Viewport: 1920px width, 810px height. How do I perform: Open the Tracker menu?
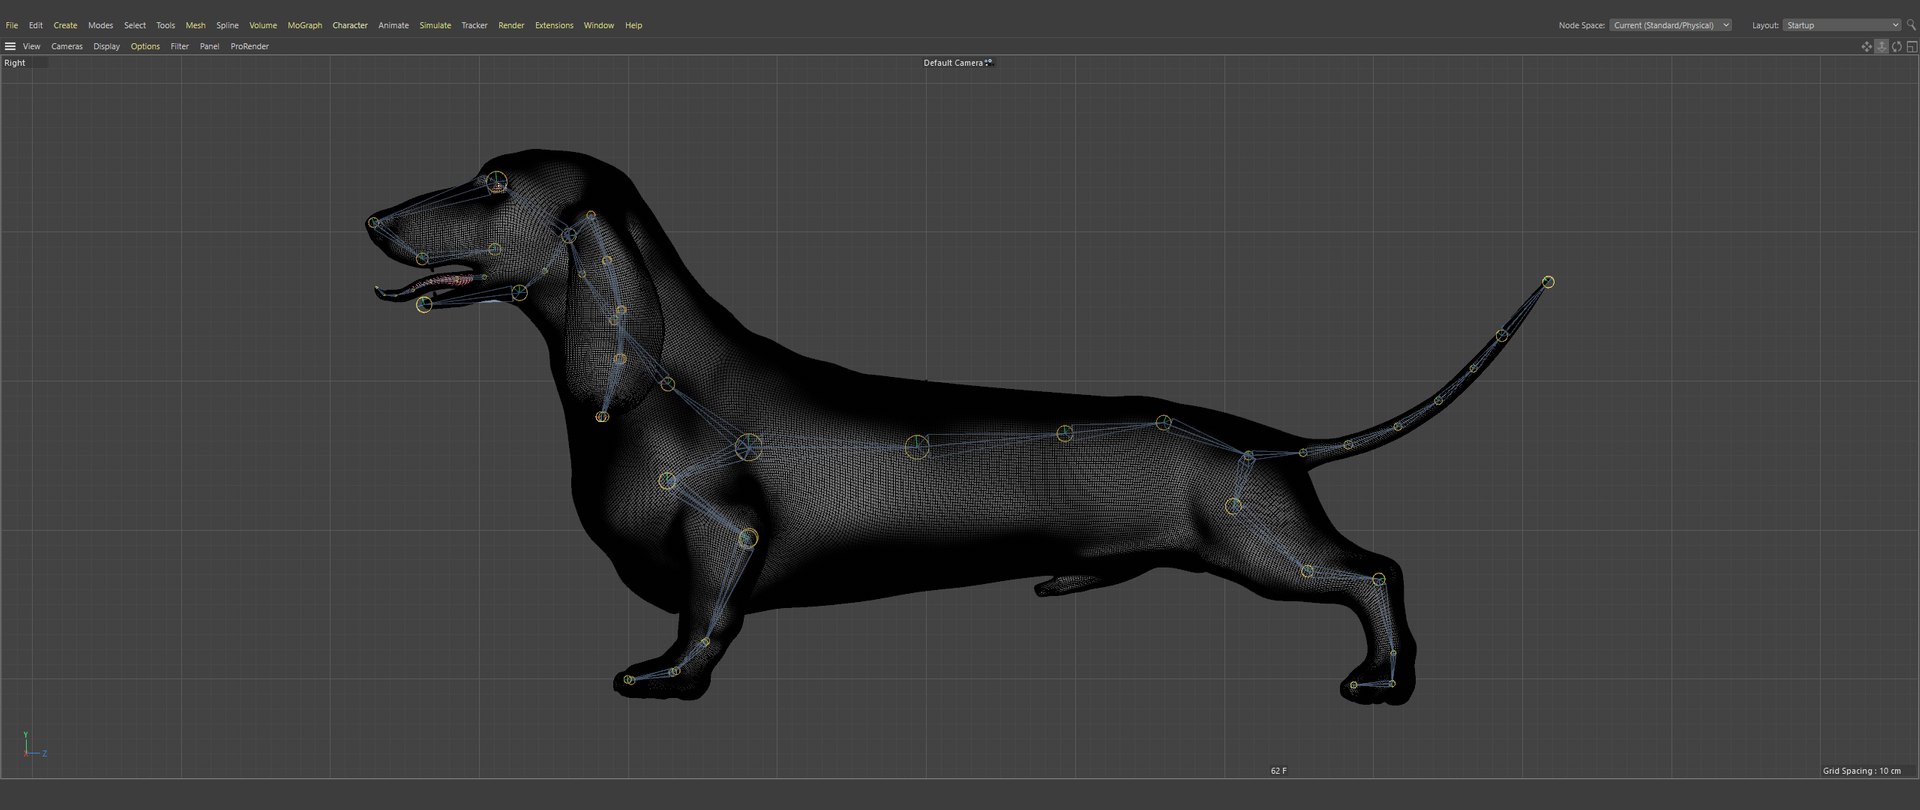(475, 25)
